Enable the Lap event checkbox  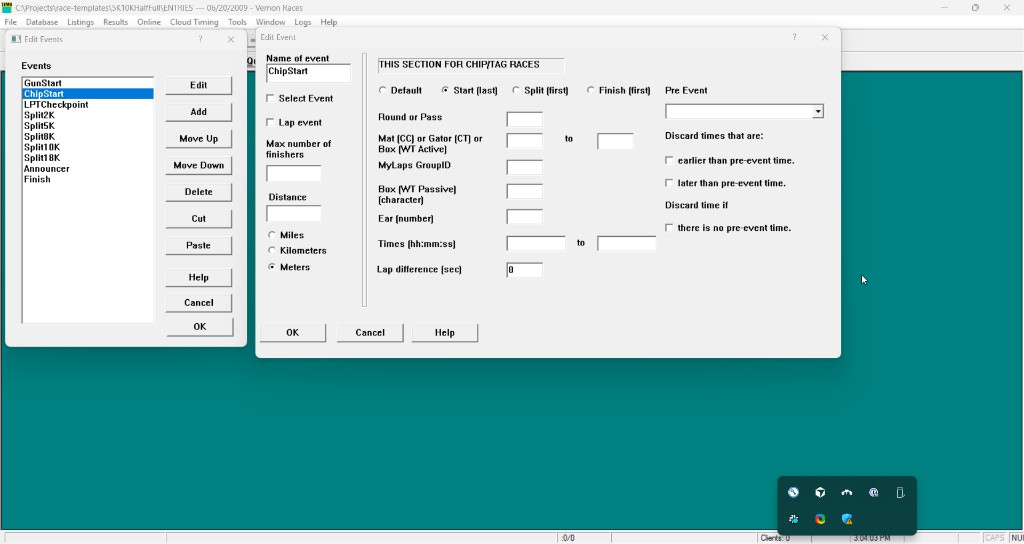tap(270, 122)
